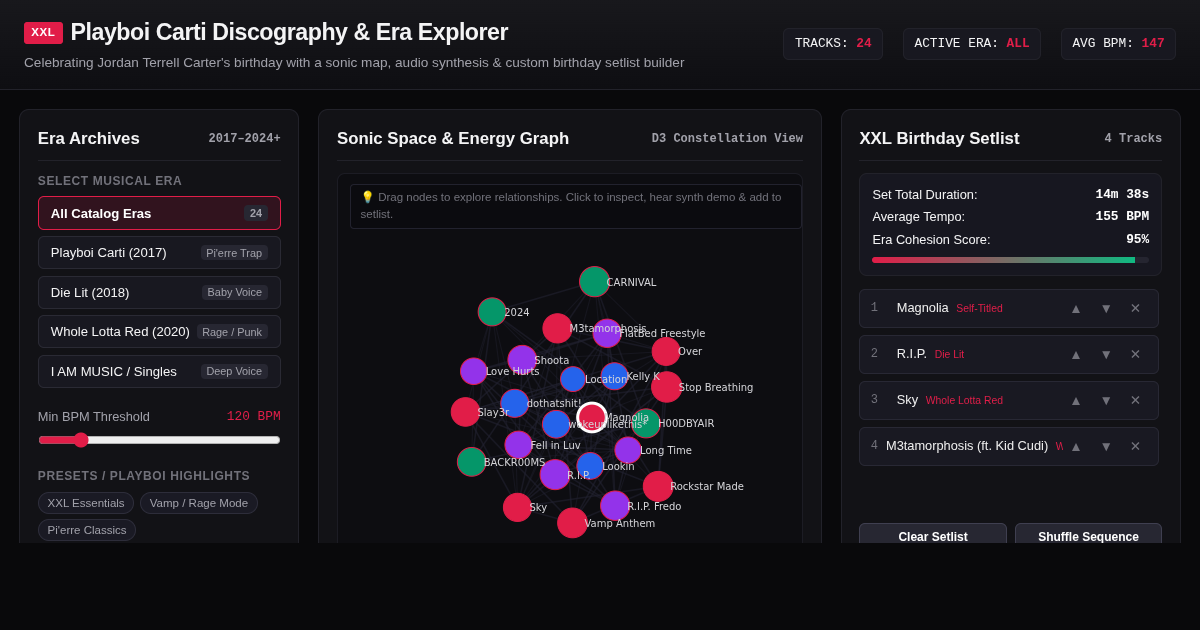Image resolution: width=1200 pixels, height=630 pixels.
Task: Clear the birthday setlist
Action: click(933, 534)
